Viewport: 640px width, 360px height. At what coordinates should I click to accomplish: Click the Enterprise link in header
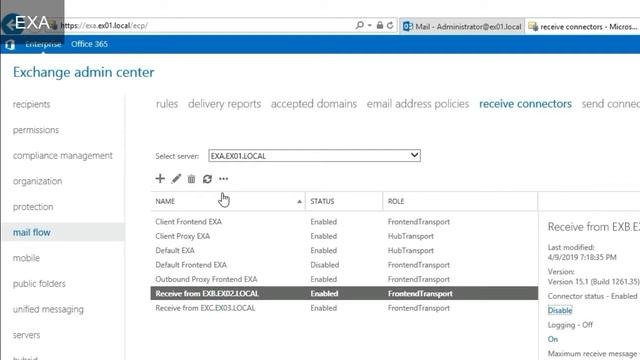pyautogui.click(x=43, y=44)
